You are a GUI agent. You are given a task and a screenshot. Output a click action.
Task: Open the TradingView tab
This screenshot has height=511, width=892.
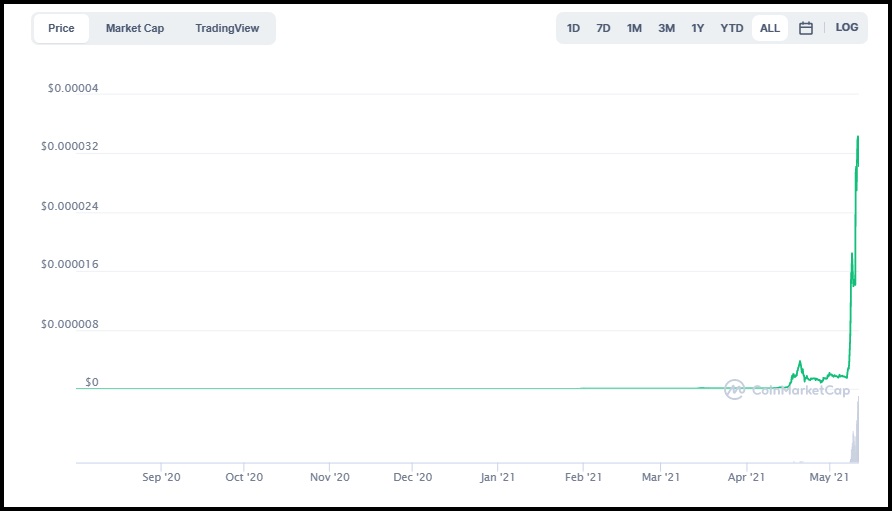point(227,28)
